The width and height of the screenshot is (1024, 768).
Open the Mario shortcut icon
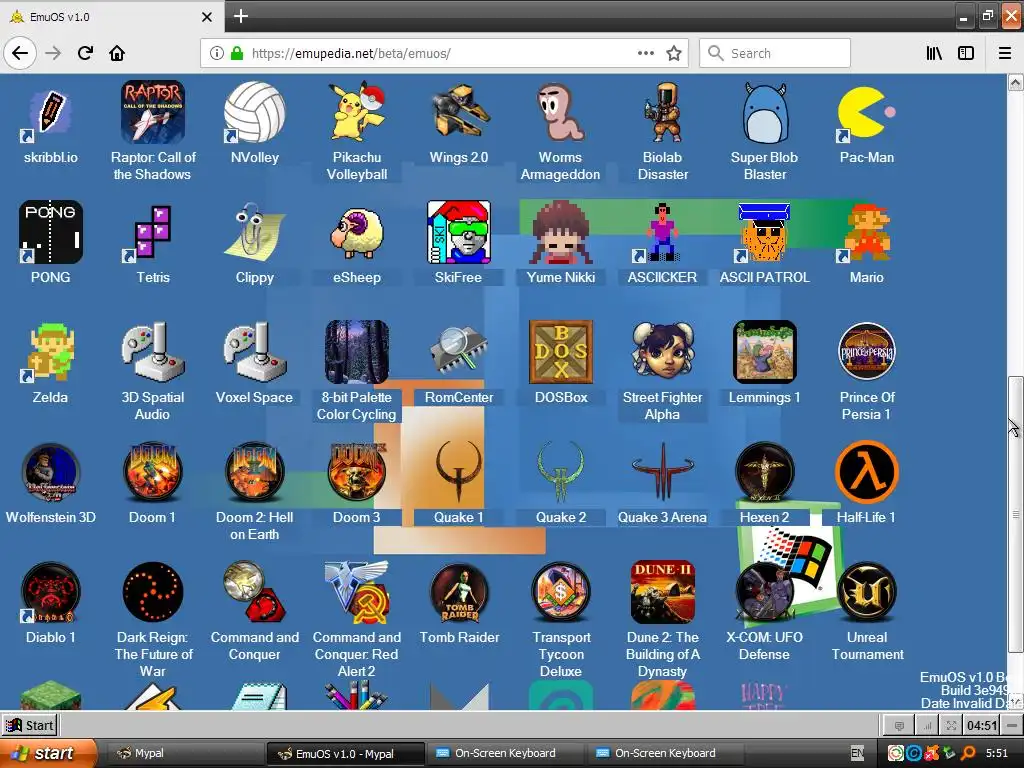(x=867, y=232)
